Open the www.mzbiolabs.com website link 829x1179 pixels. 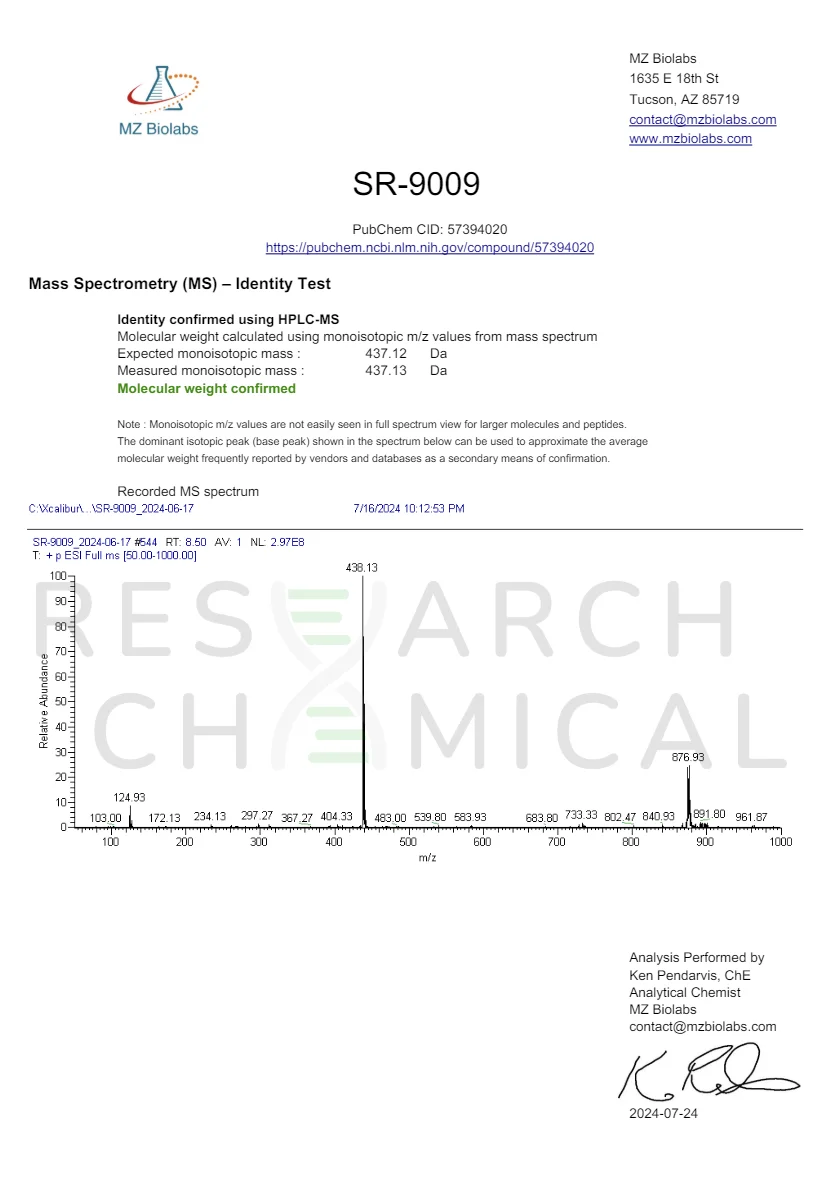(690, 138)
